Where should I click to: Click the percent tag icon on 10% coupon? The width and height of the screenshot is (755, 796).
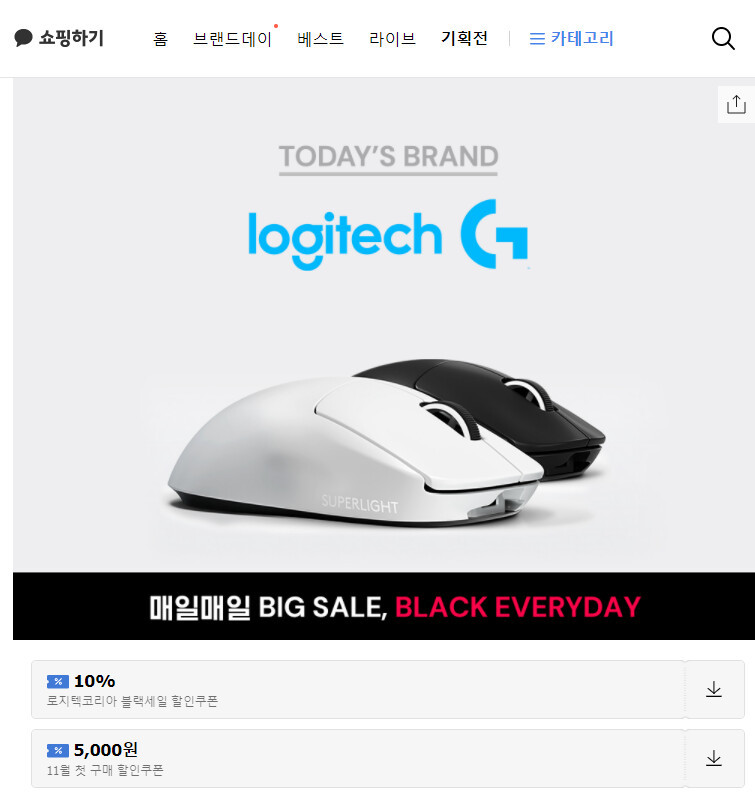[57, 681]
